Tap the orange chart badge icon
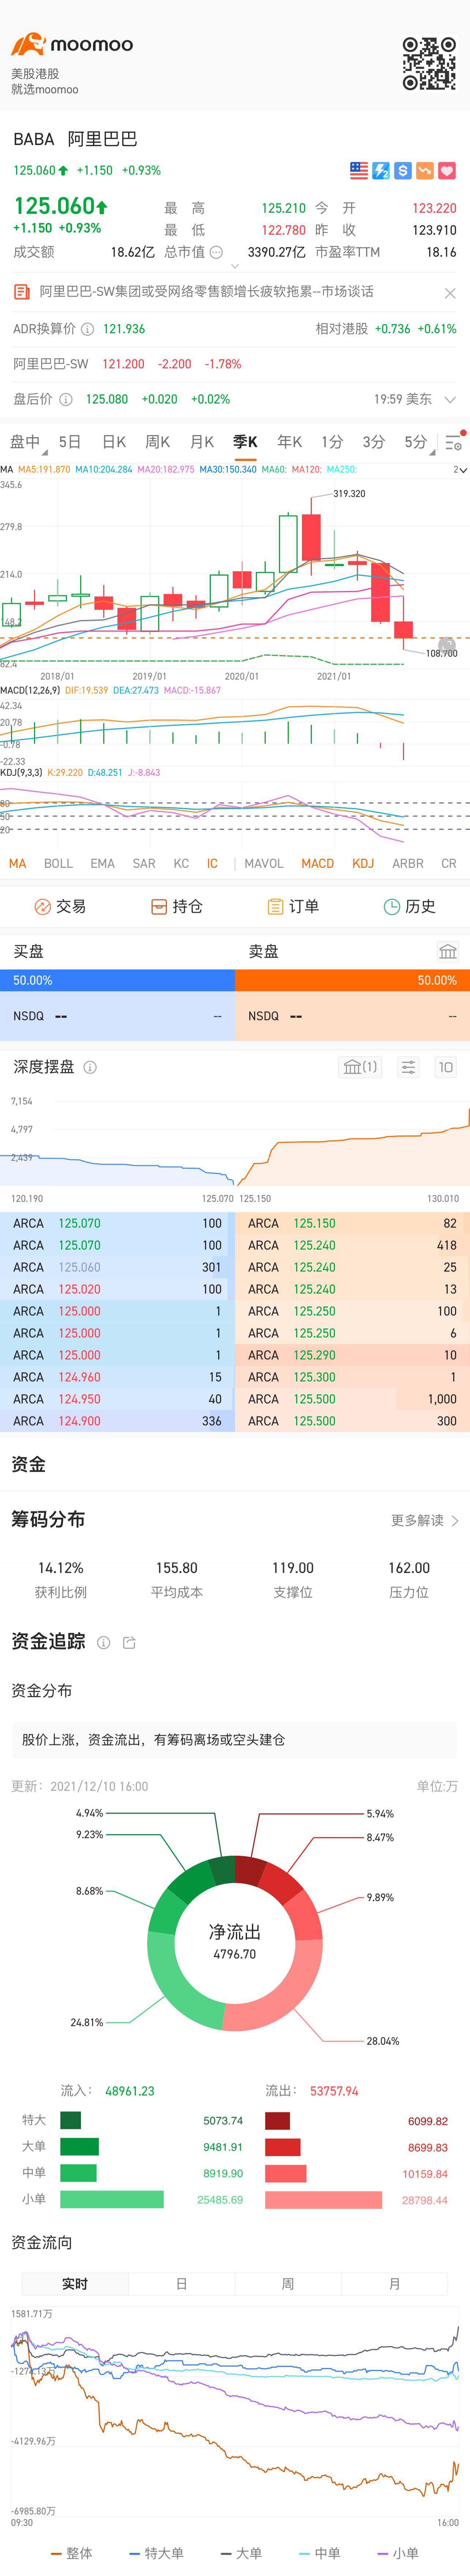The width and height of the screenshot is (470, 2576). (425, 171)
